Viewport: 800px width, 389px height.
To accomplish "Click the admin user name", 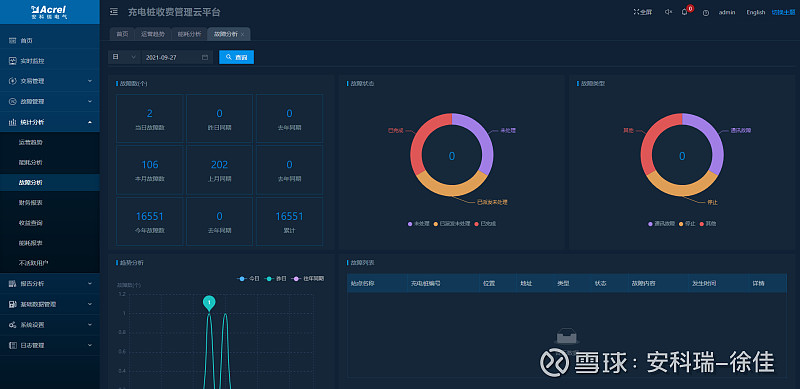I will pos(727,12).
